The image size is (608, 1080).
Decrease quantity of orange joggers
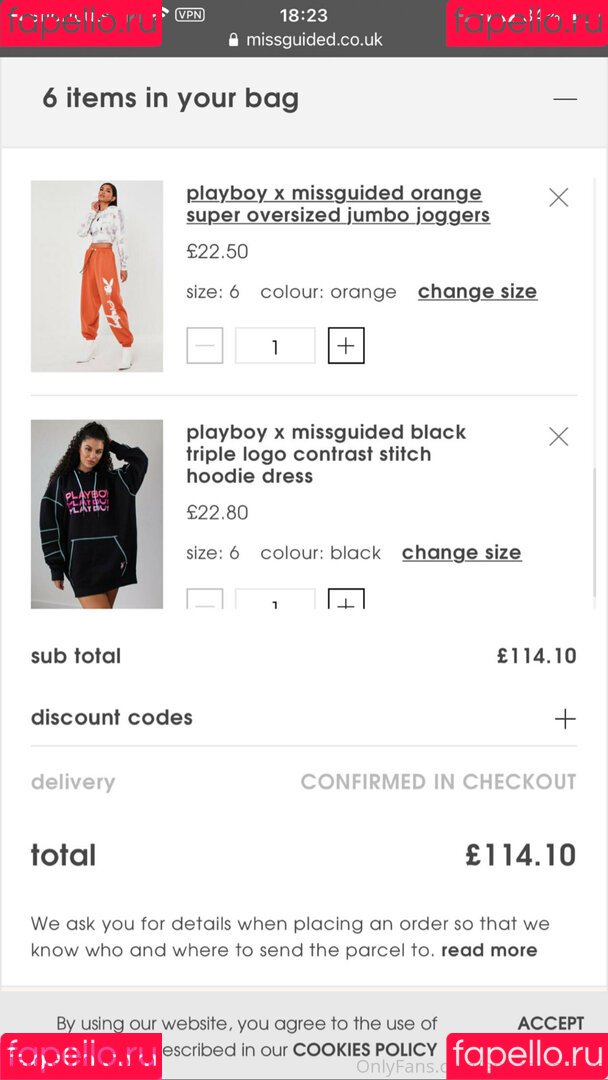205,346
